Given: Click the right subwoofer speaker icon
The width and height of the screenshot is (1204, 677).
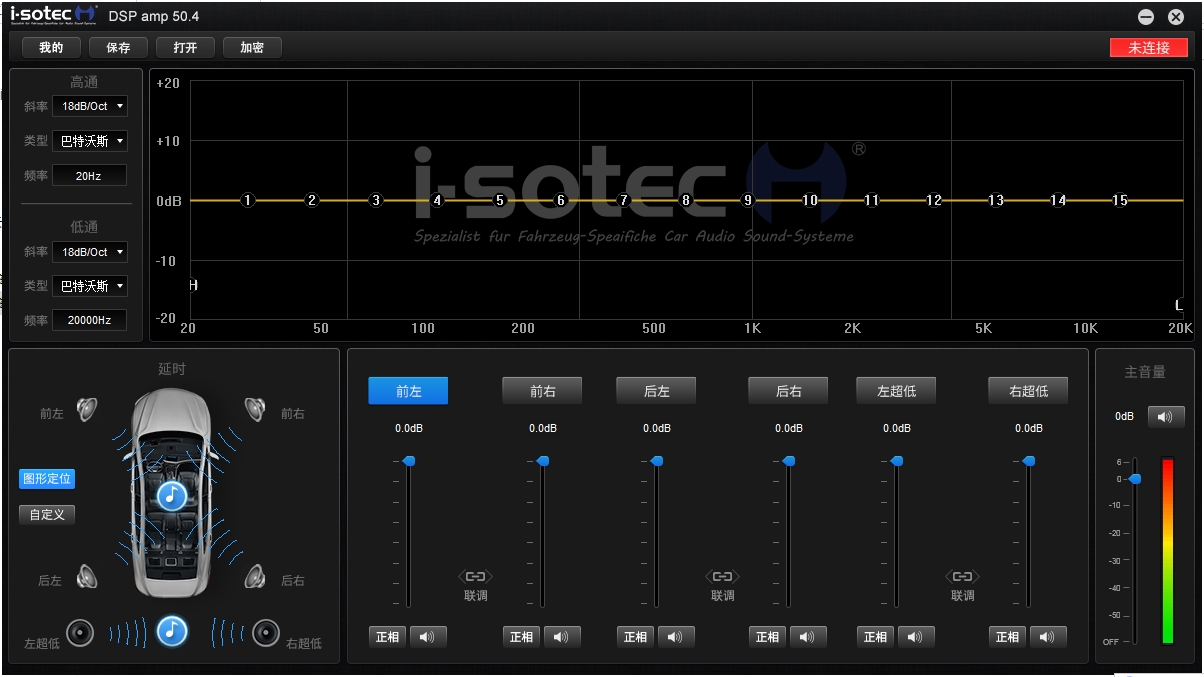Looking at the screenshot, I should pos(265,632).
